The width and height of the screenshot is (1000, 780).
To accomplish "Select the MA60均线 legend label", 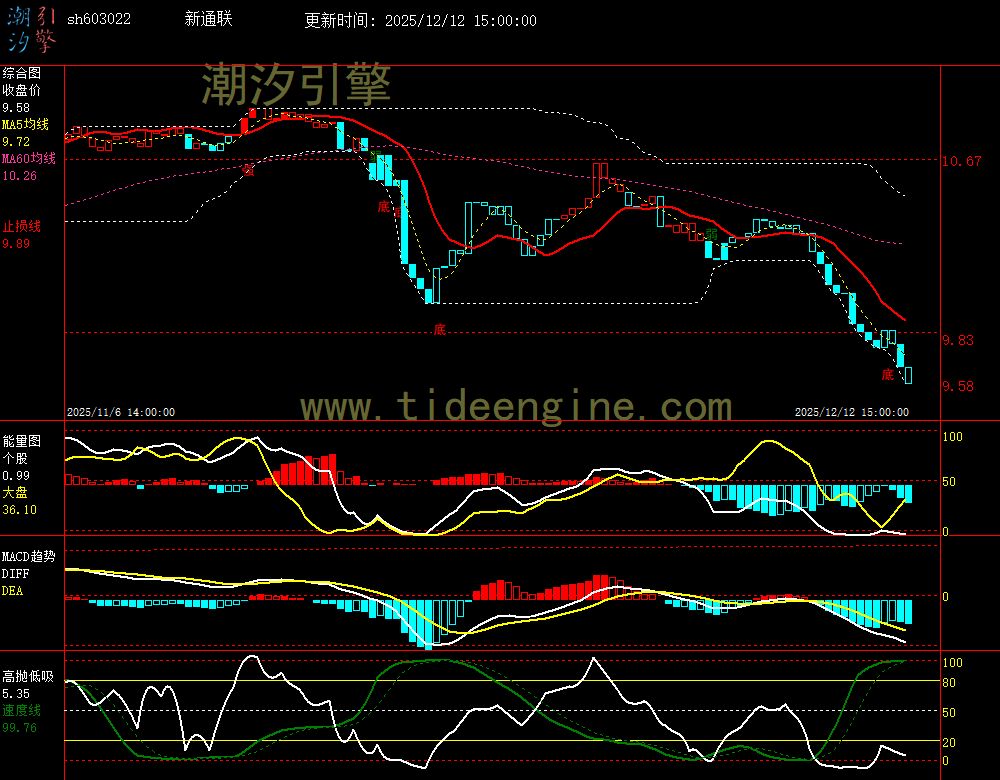I will (29, 159).
